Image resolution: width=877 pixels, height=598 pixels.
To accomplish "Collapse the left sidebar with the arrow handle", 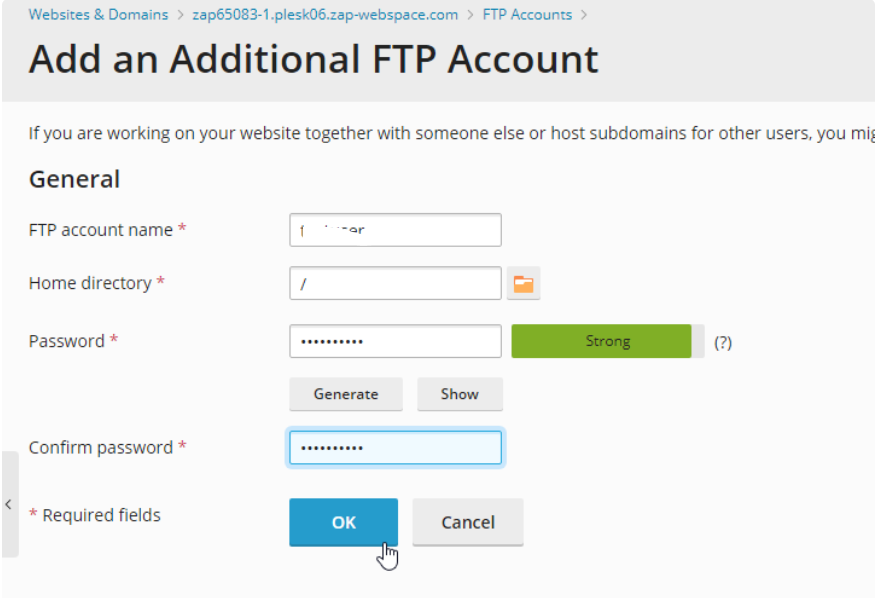I will (x=10, y=504).
